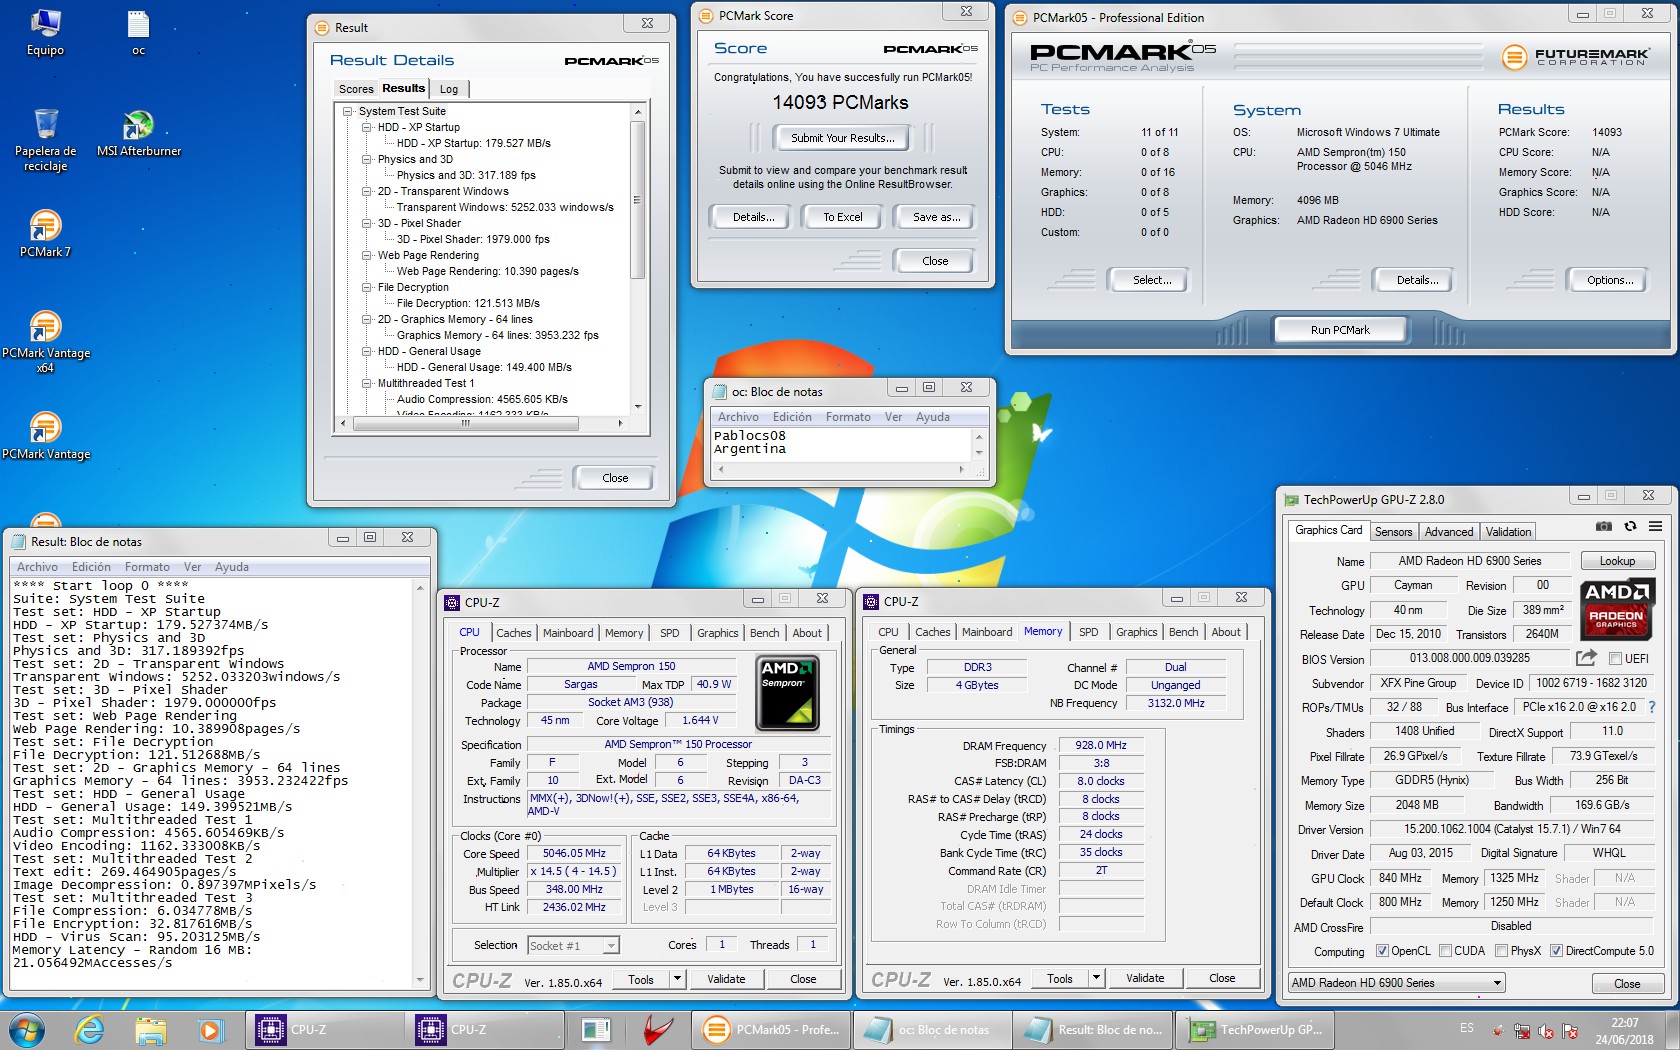The image size is (1680, 1050).
Task: Open GPU selector dropdown AMD Radeon HD 6900
Action: (1396, 983)
